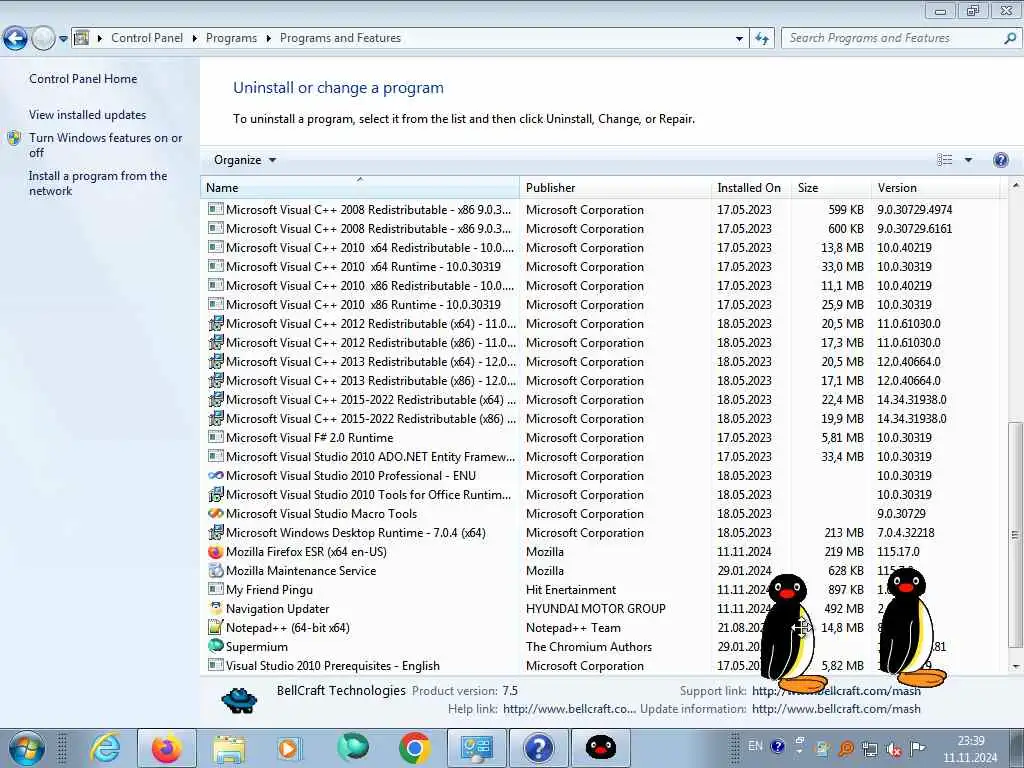This screenshot has width=1024, height=768.
Task: Select the Programs and Features breadcrumb
Action: click(x=340, y=38)
